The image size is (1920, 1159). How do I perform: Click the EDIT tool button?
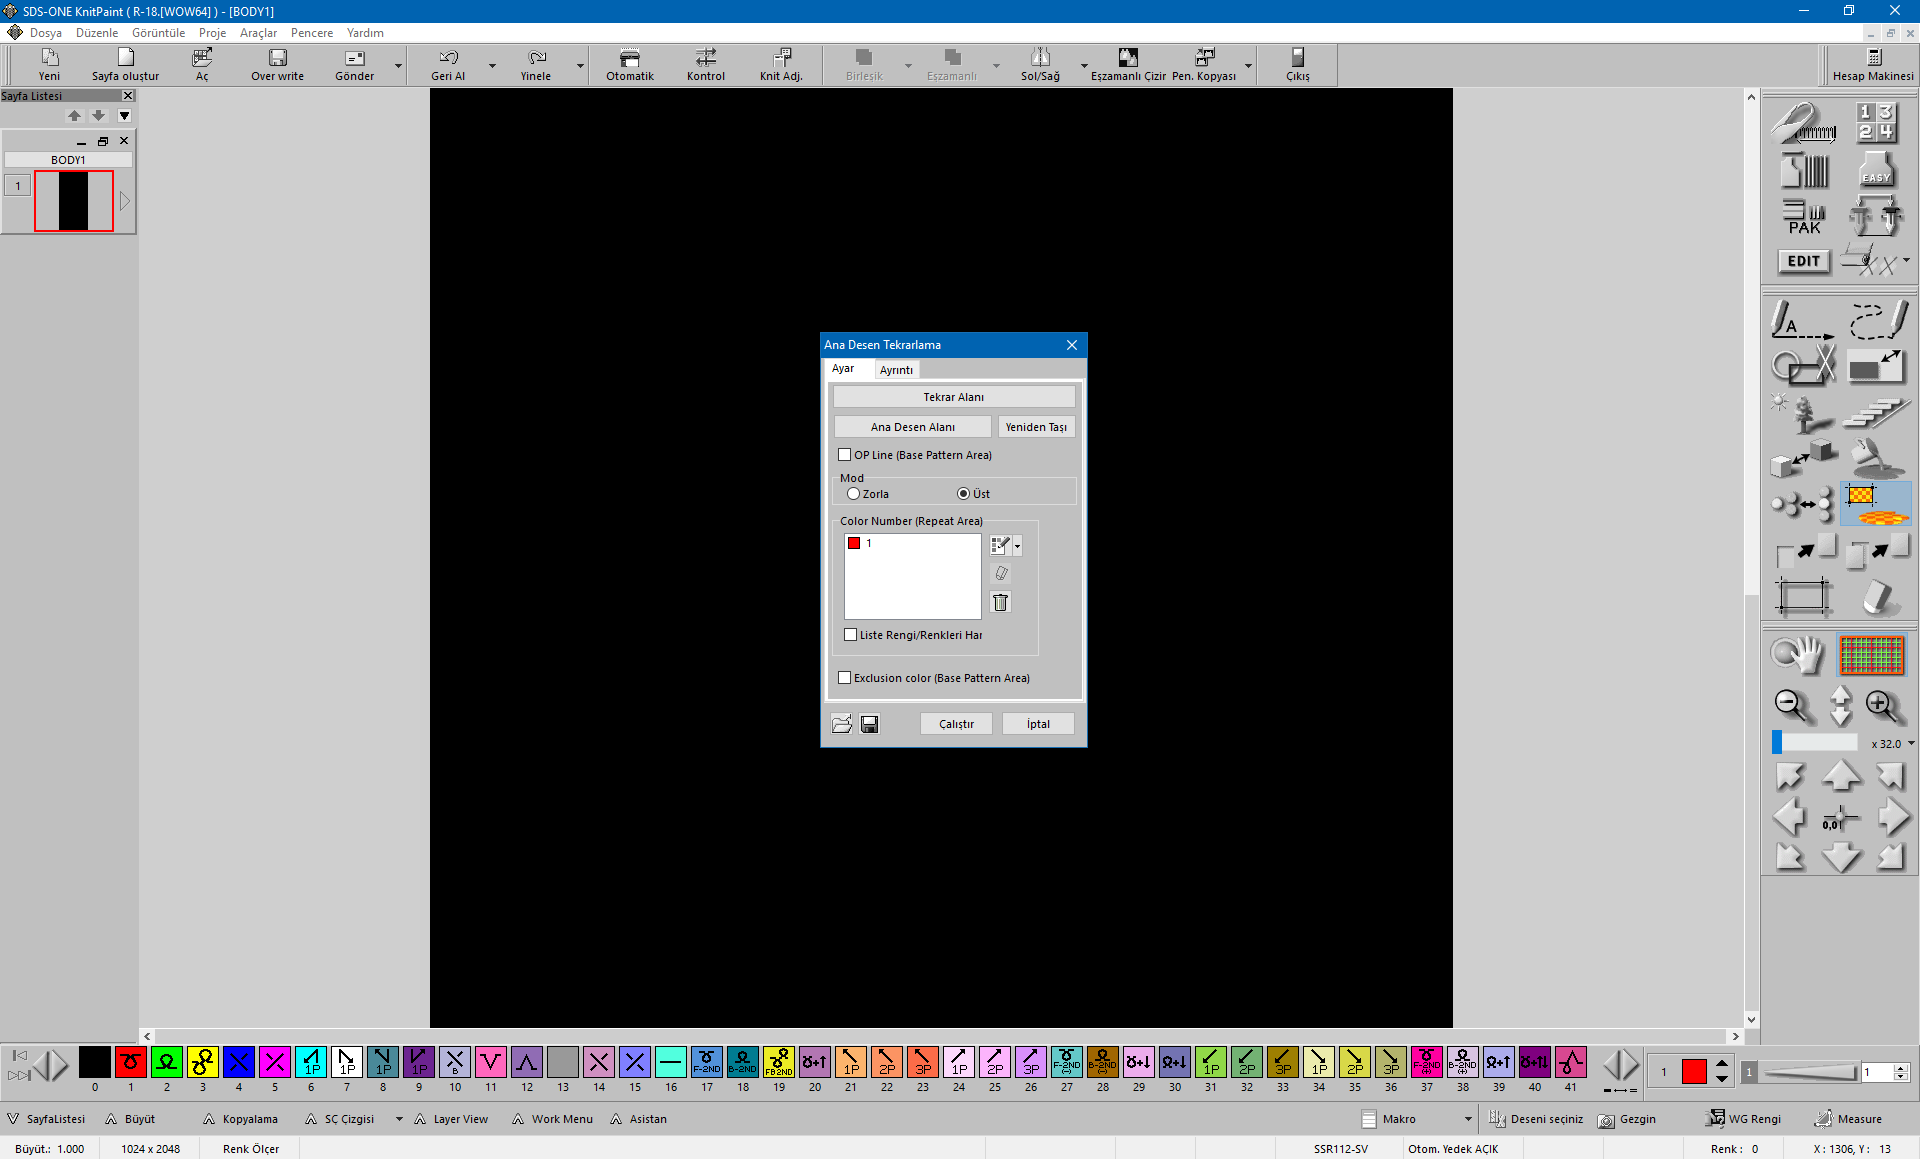click(x=1804, y=261)
